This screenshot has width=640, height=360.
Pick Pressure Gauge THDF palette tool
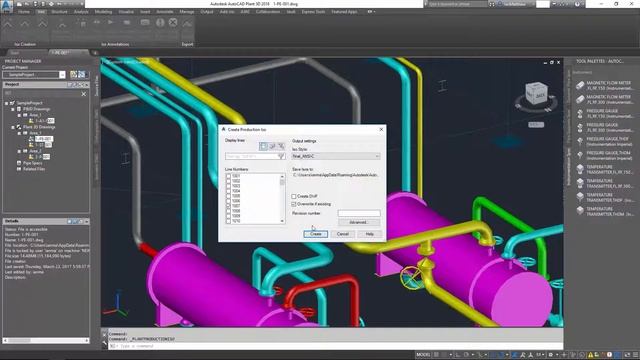605,141
